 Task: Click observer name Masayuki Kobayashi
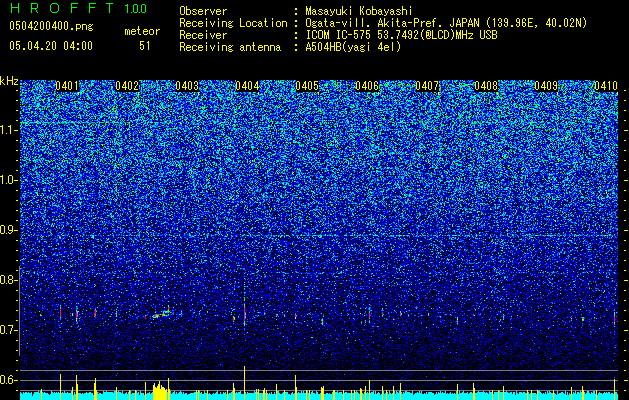(x=359, y=11)
